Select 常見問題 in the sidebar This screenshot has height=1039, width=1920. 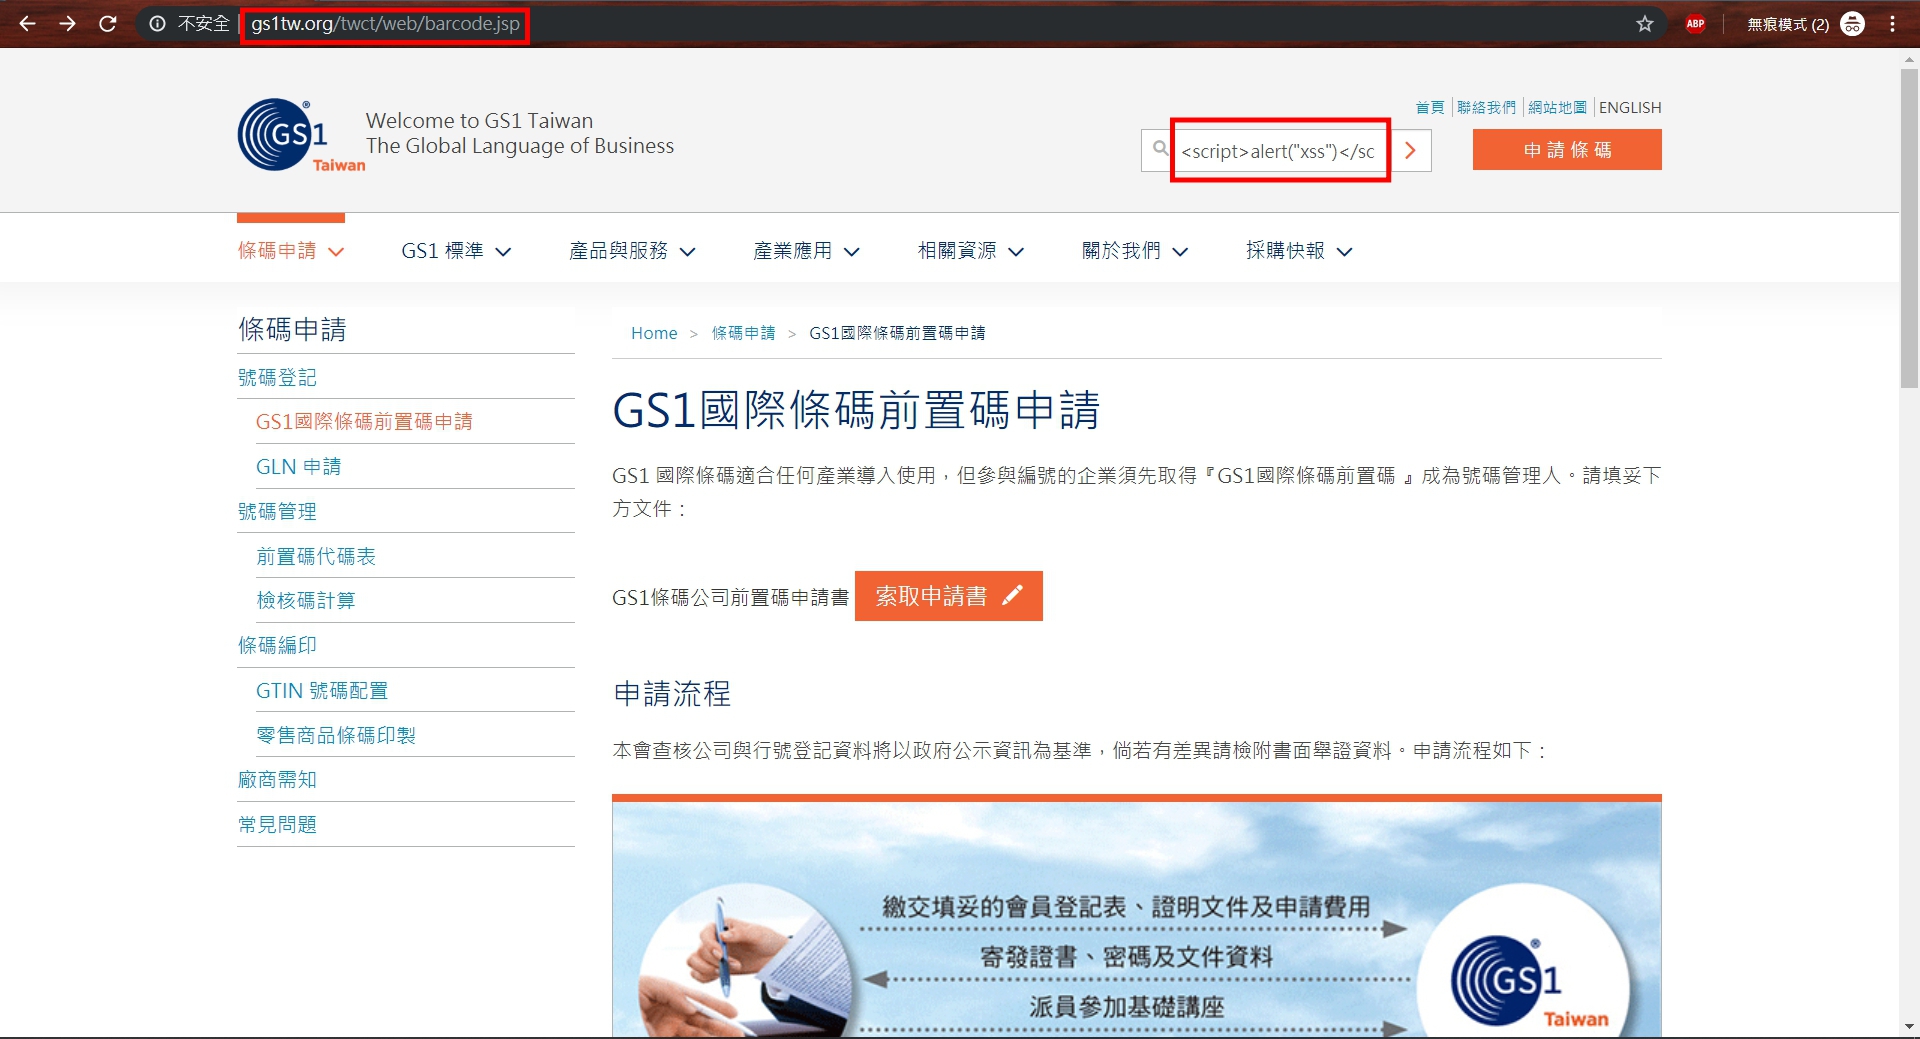tap(277, 824)
